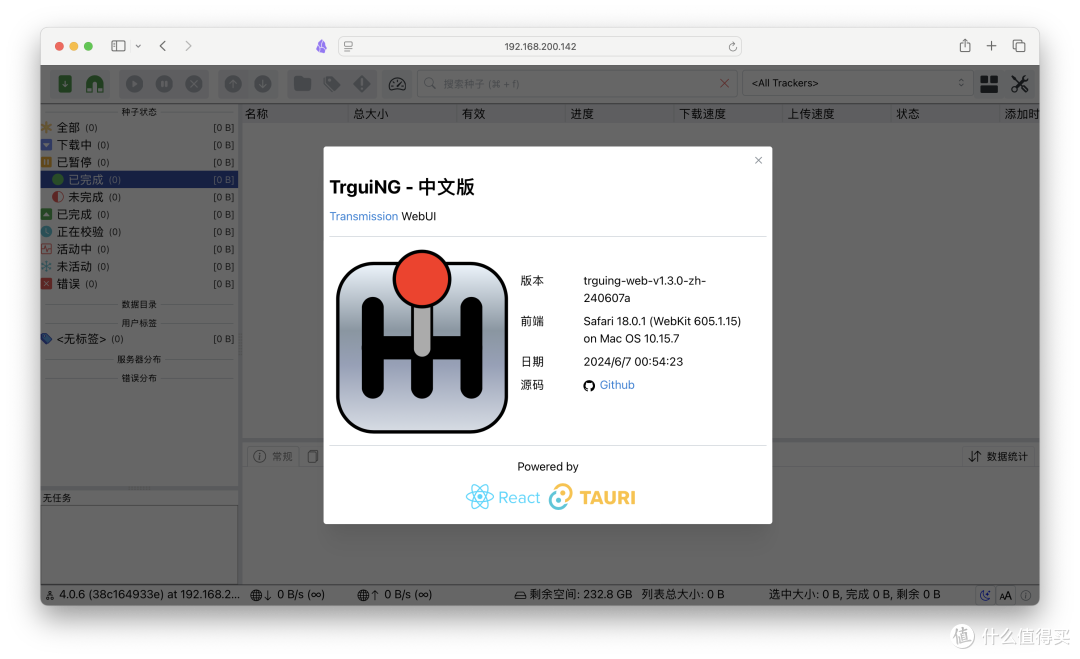Click the add magnet link icon
The height and width of the screenshot is (659, 1080).
94,84
